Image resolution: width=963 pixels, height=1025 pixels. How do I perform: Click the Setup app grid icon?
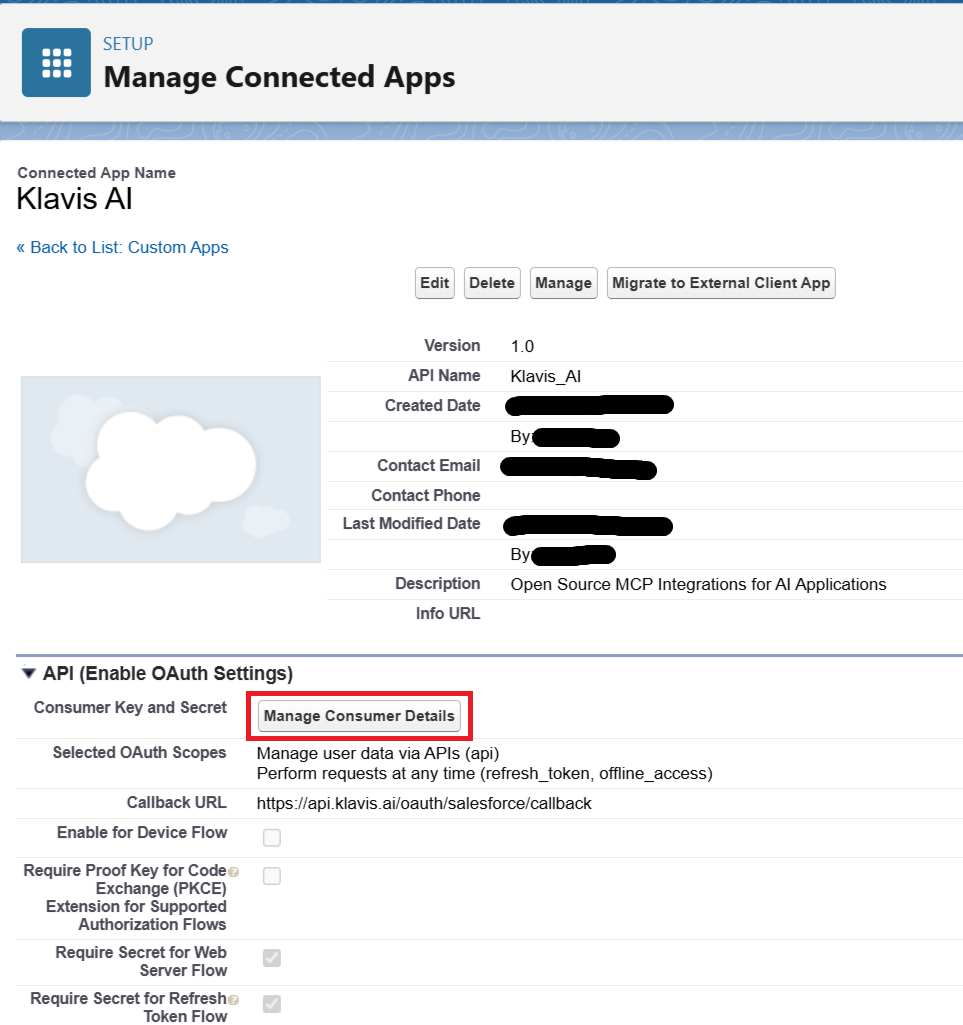pos(56,63)
